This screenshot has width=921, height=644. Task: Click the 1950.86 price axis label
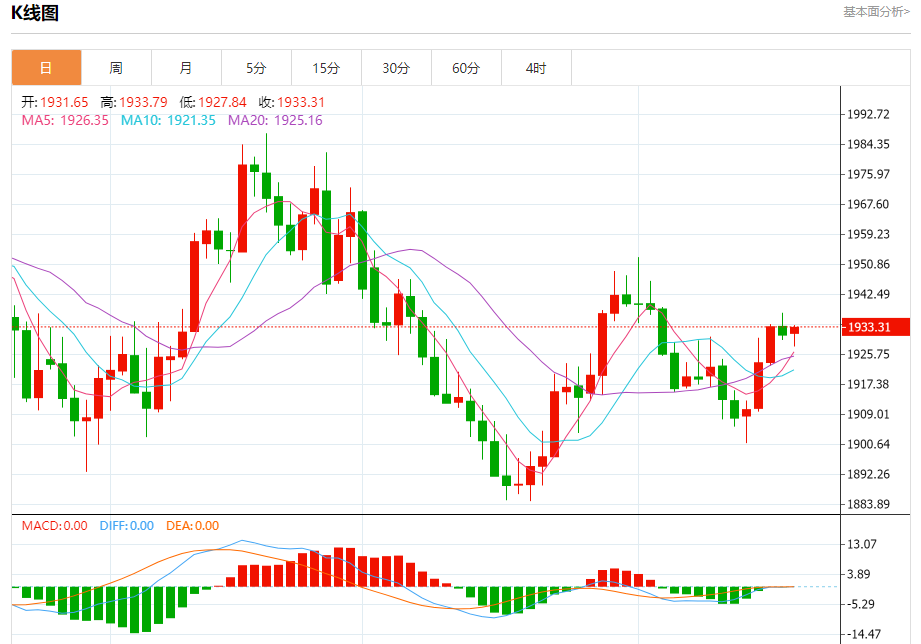(x=868, y=264)
